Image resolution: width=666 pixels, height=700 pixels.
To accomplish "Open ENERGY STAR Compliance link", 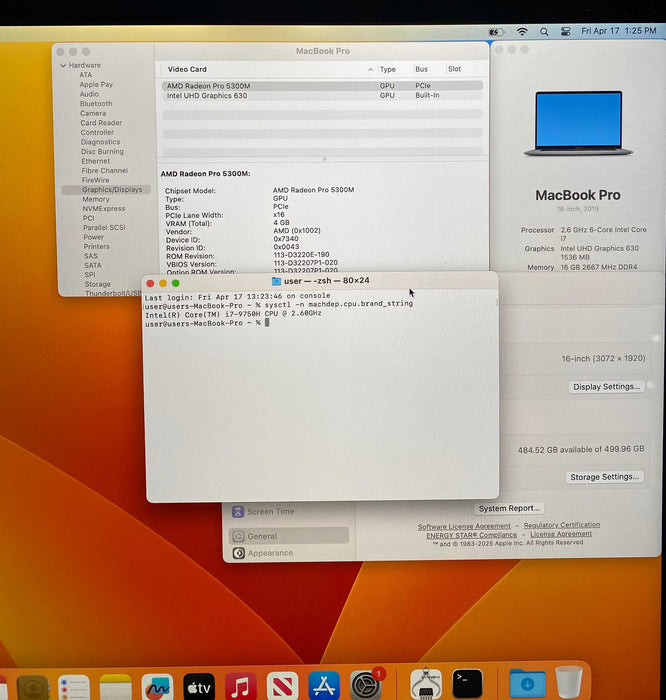I will [x=471, y=535].
